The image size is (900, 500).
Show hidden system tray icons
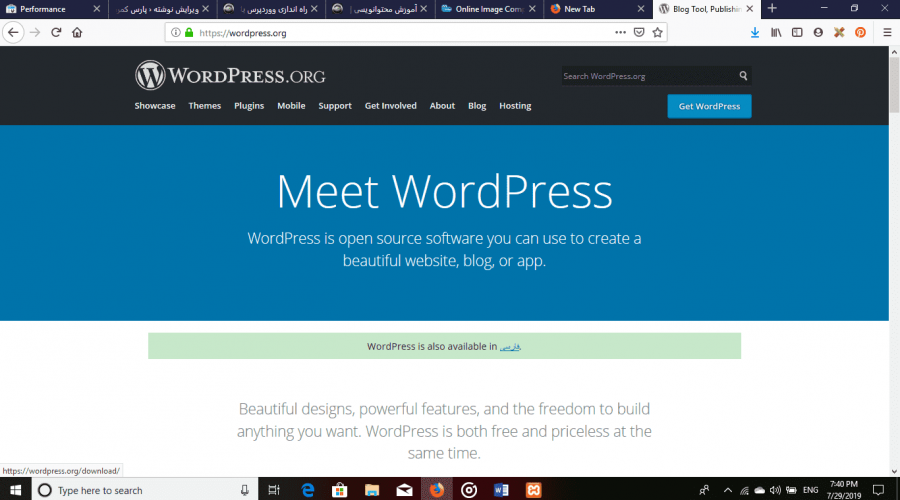[728, 490]
